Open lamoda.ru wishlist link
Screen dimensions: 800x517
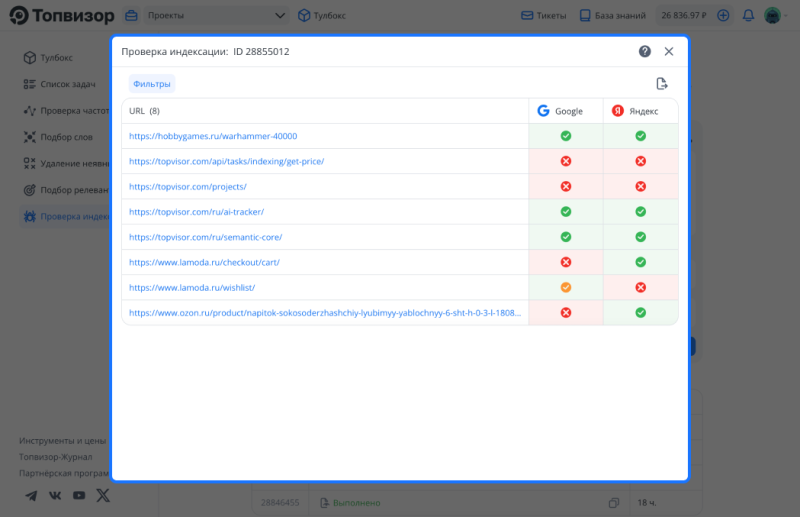coord(192,288)
